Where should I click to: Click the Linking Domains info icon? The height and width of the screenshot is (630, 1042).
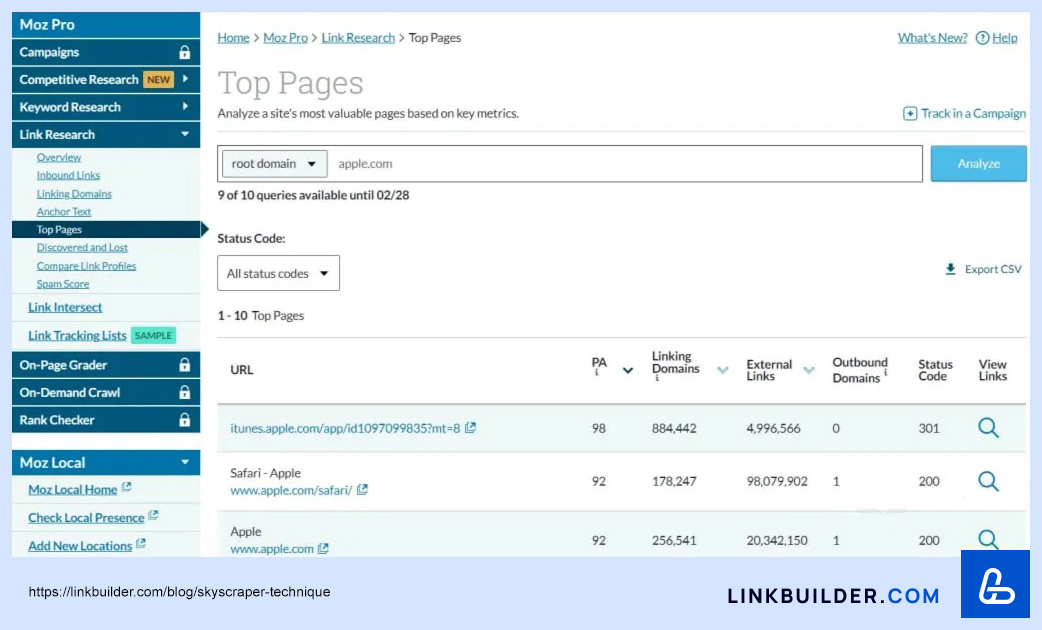tap(657, 378)
